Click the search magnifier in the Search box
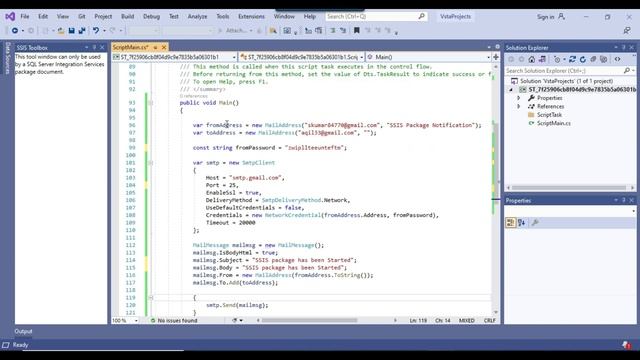Screen dimensions: 640x360 tap(422, 16)
